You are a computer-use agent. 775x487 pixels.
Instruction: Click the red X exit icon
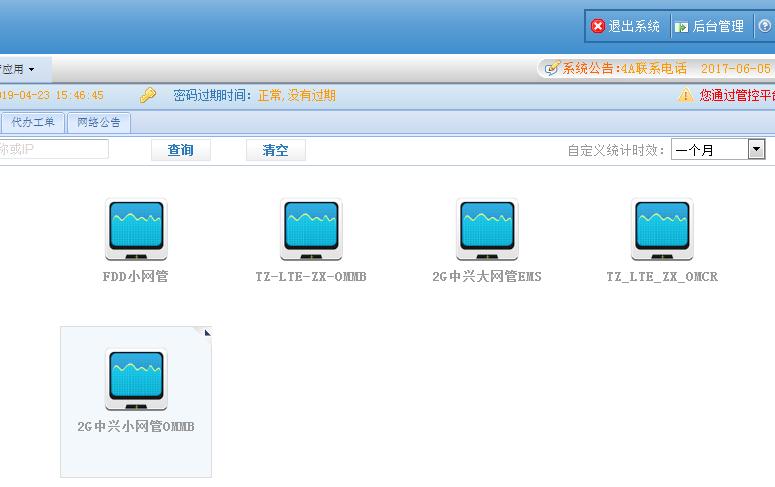[x=598, y=26]
